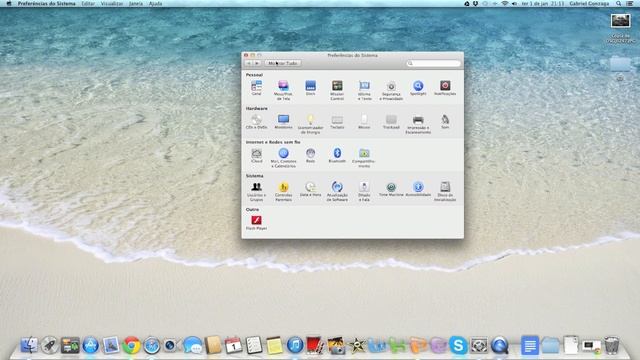Open the Trash in the Dock
This screenshot has height=360, width=640.
(x=611, y=345)
